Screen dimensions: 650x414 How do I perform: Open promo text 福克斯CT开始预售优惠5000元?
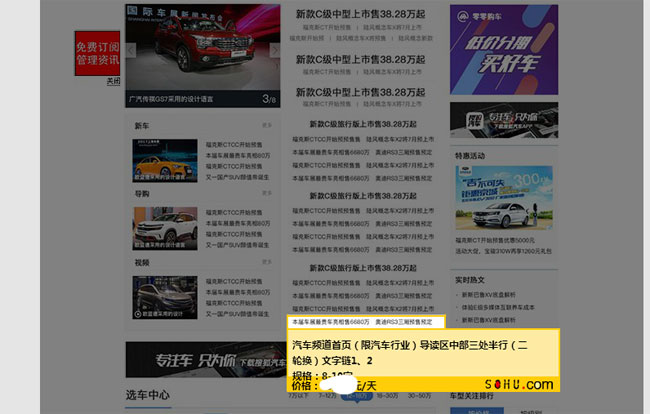(495, 240)
